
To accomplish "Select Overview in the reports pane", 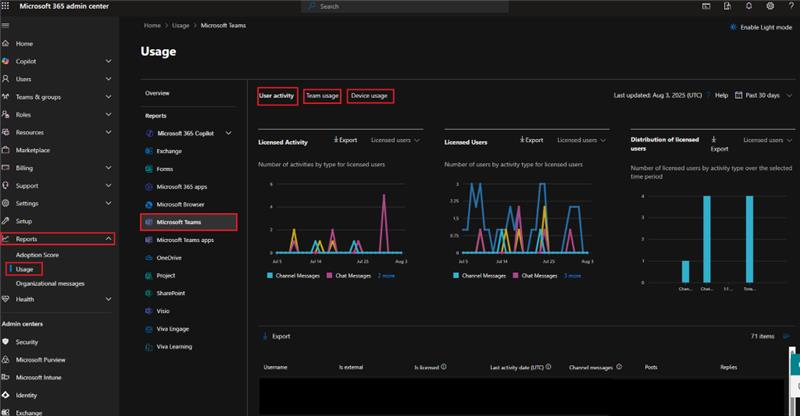I will point(157,93).
